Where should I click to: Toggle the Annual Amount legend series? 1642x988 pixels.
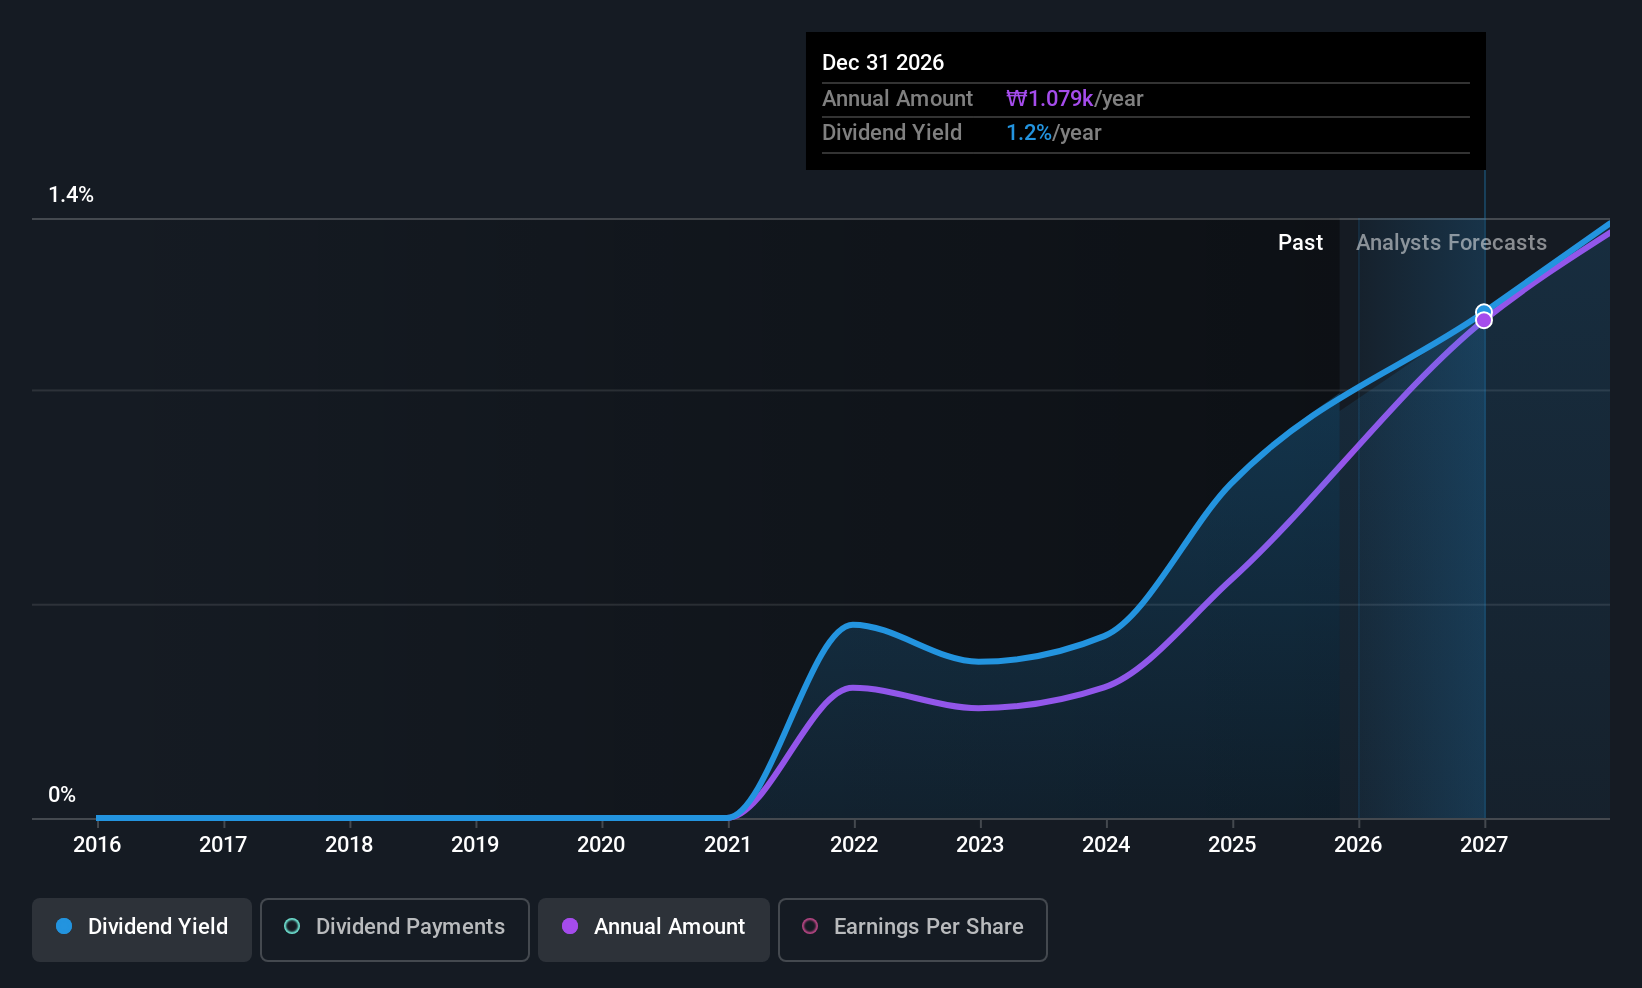pos(653,929)
